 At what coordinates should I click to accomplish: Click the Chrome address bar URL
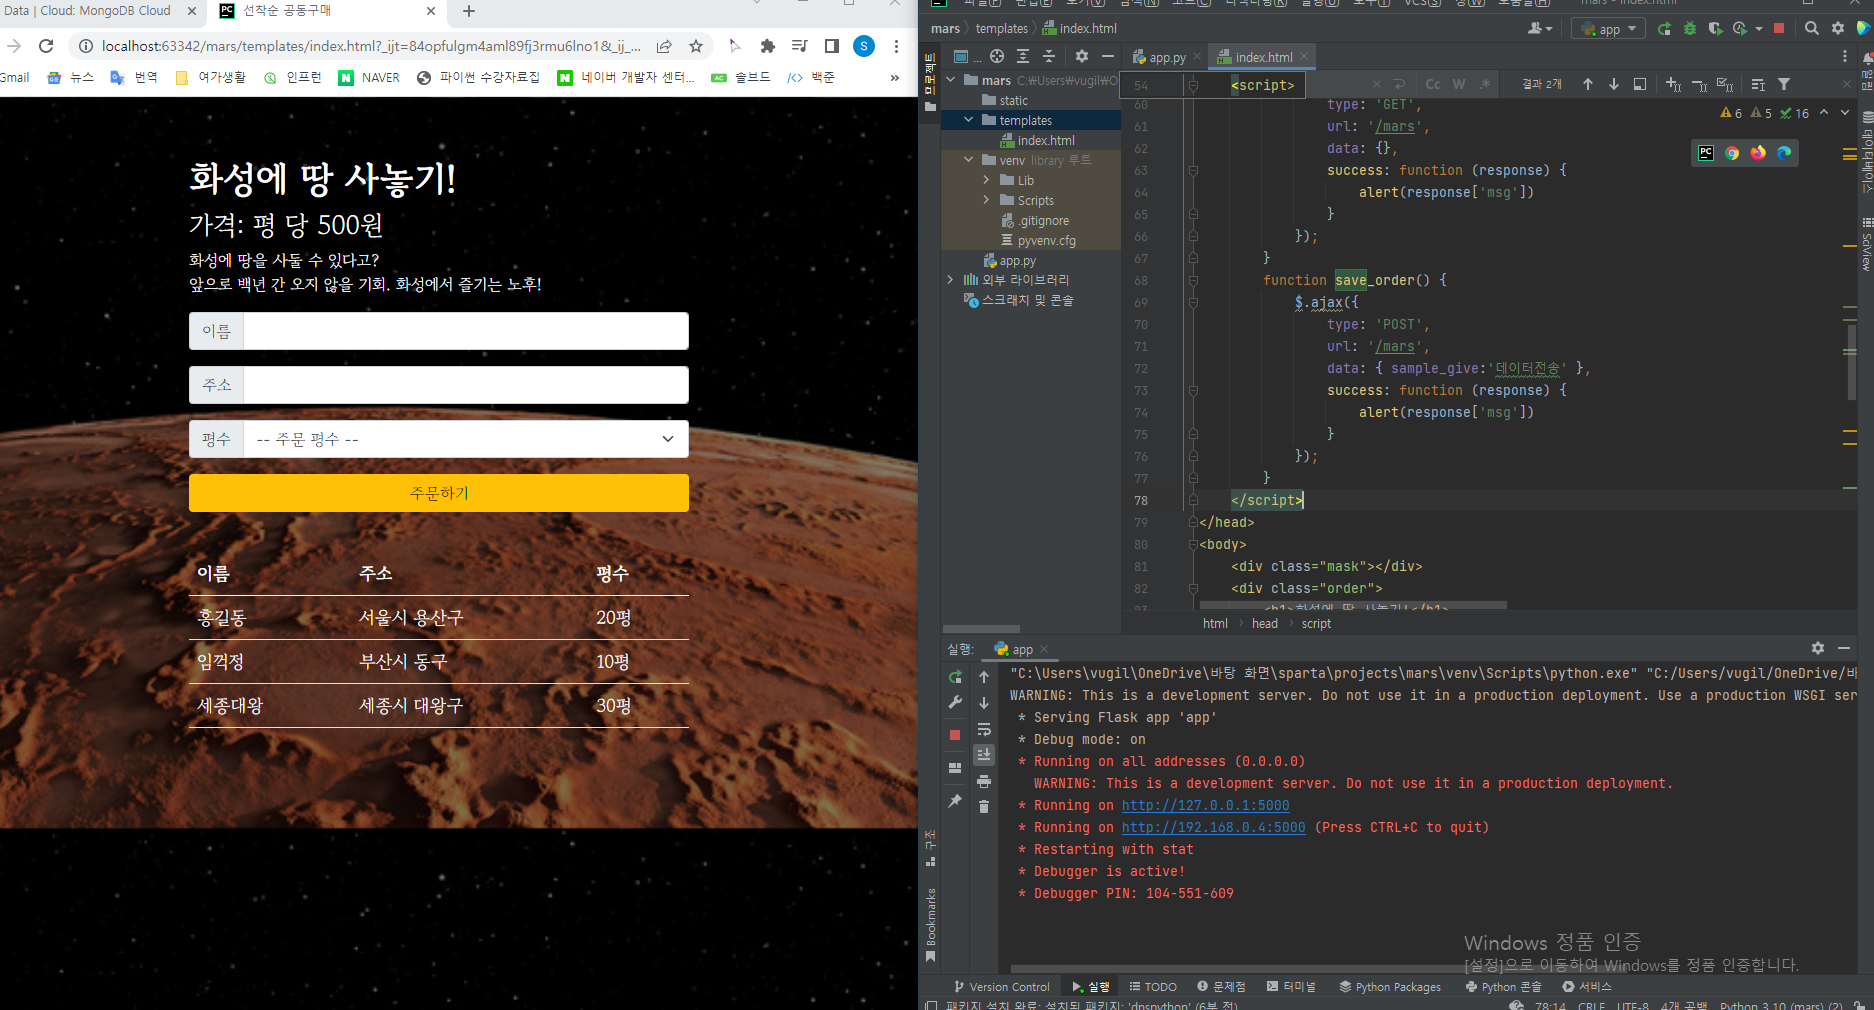(371, 46)
